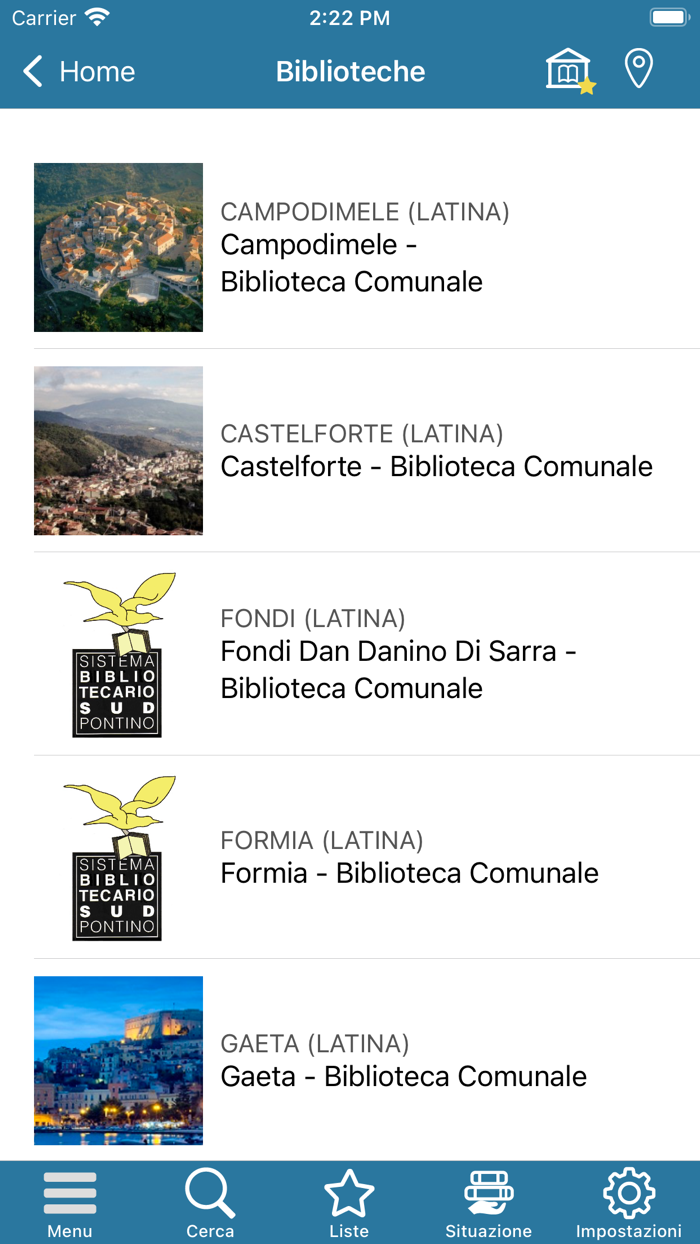The image size is (700, 1244).
Task: Tap the Campodimele village thumbnail
Action: [117, 246]
